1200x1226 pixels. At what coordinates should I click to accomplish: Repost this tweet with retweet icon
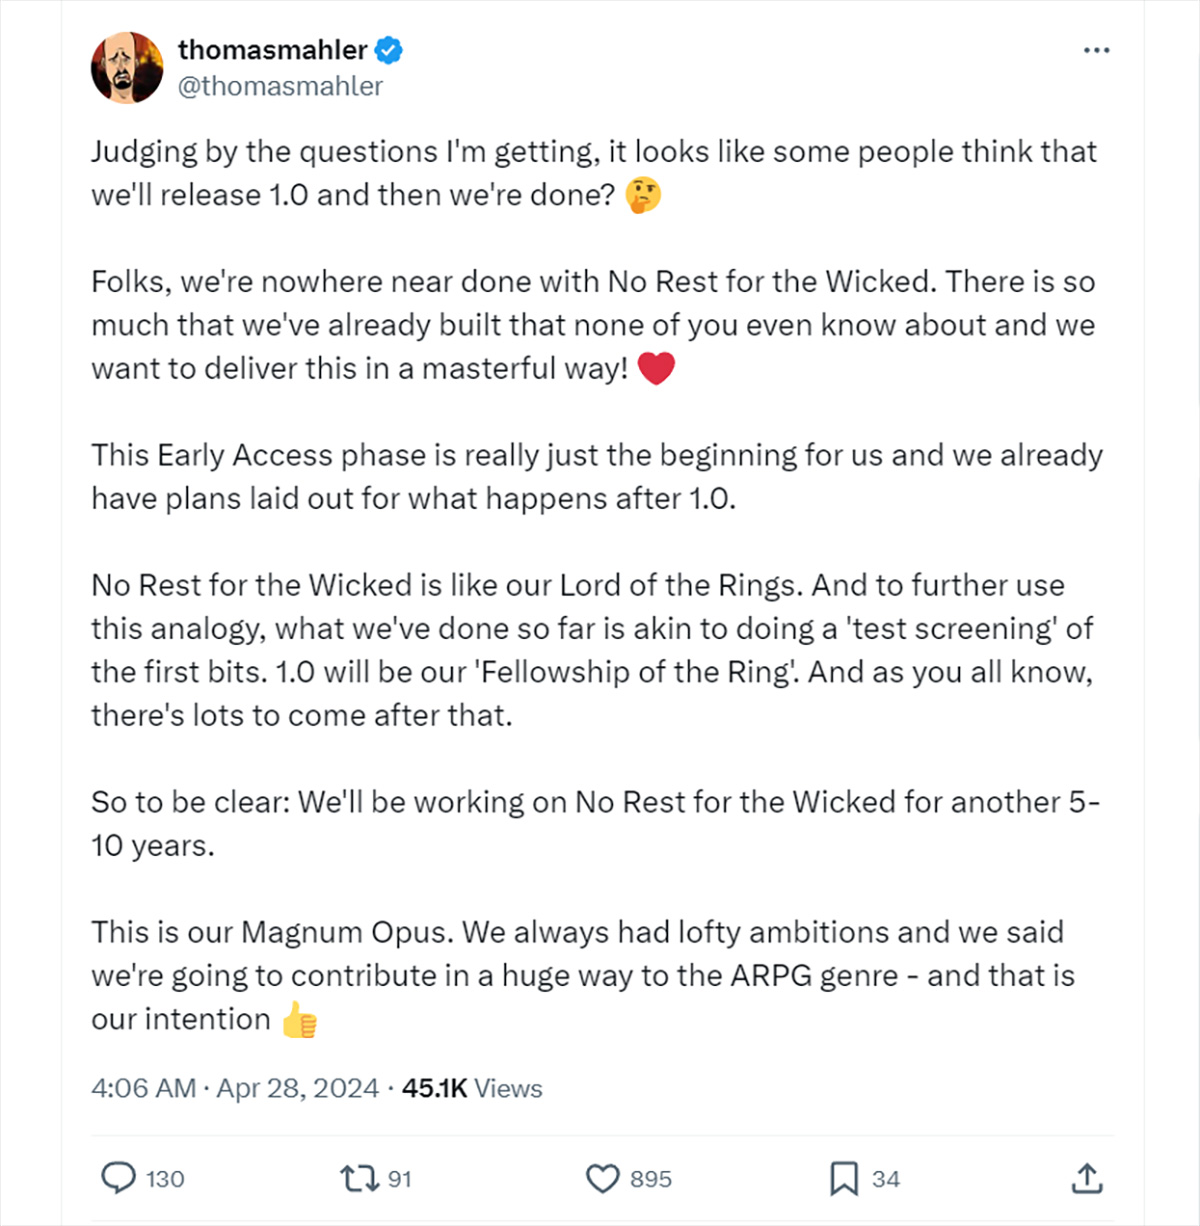360,1178
